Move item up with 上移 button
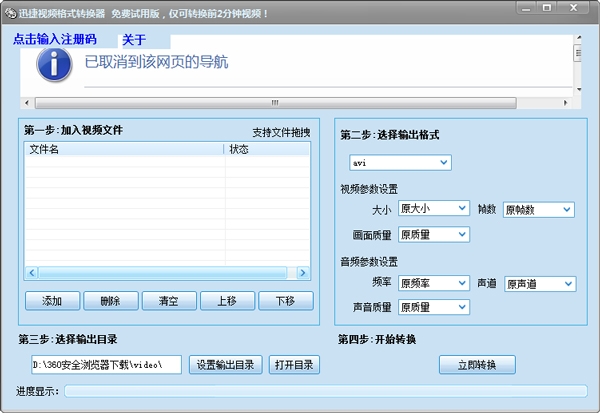This screenshot has width=600, height=413. 226,301
